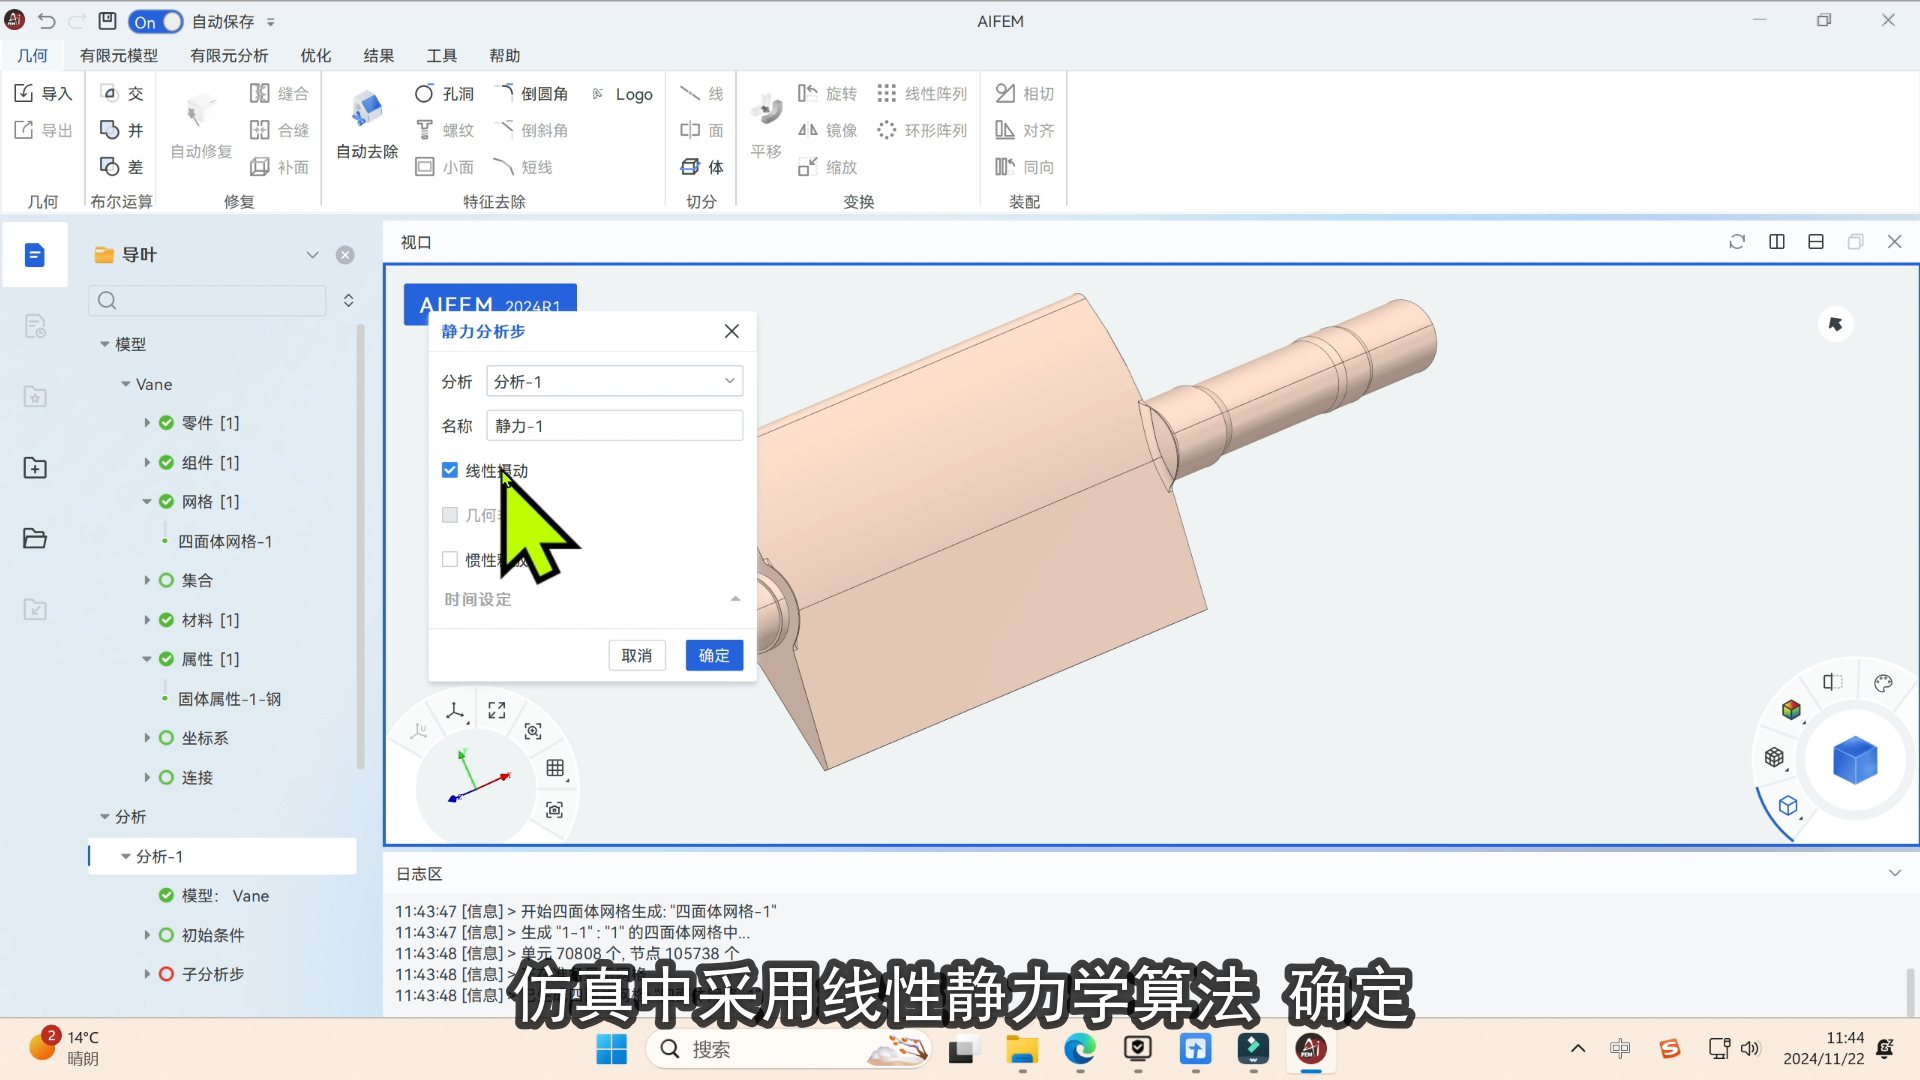The width and height of the screenshot is (1920, 1080).
Task: Open the 结果 ribbon tab
Action: pyautogui.click(x=378, y=56)
